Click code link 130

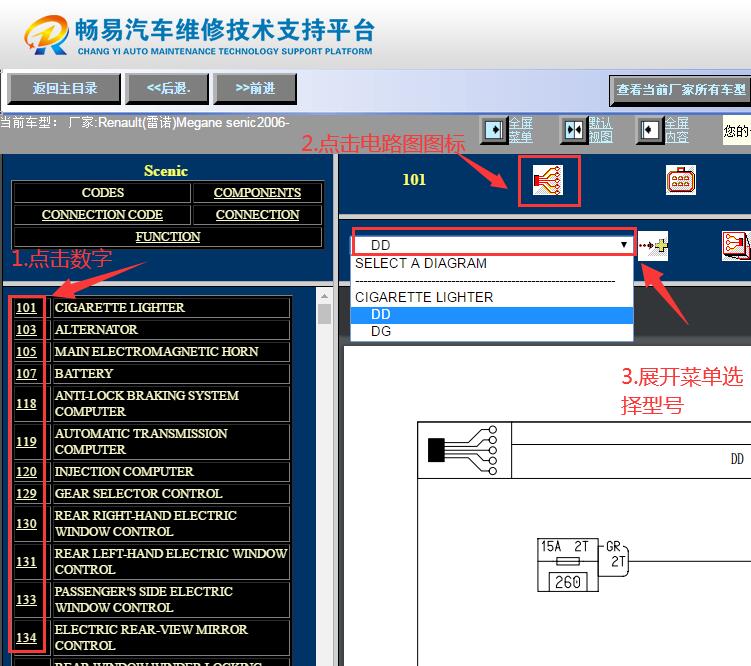[x=26, y=523]
